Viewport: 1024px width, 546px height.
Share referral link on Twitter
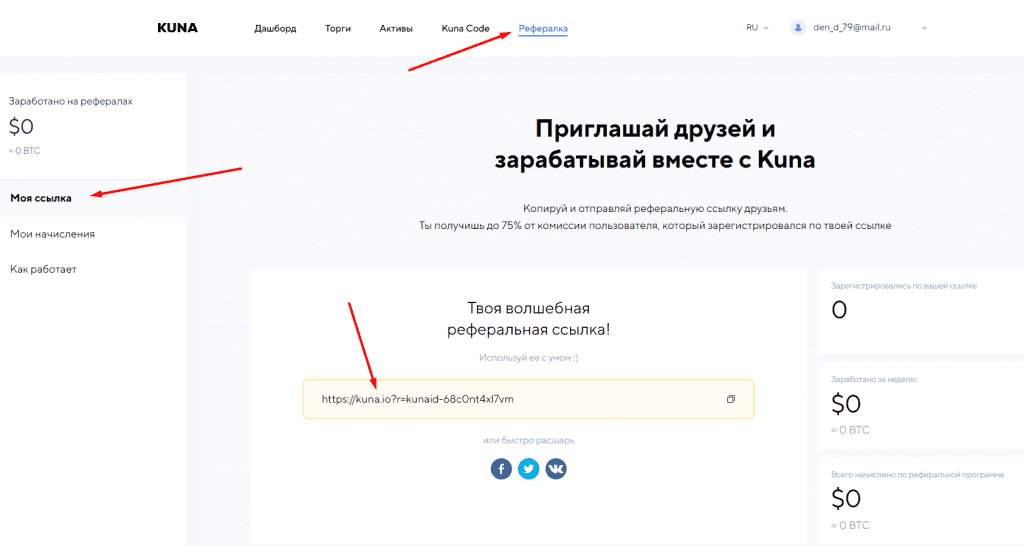[528, 469]
